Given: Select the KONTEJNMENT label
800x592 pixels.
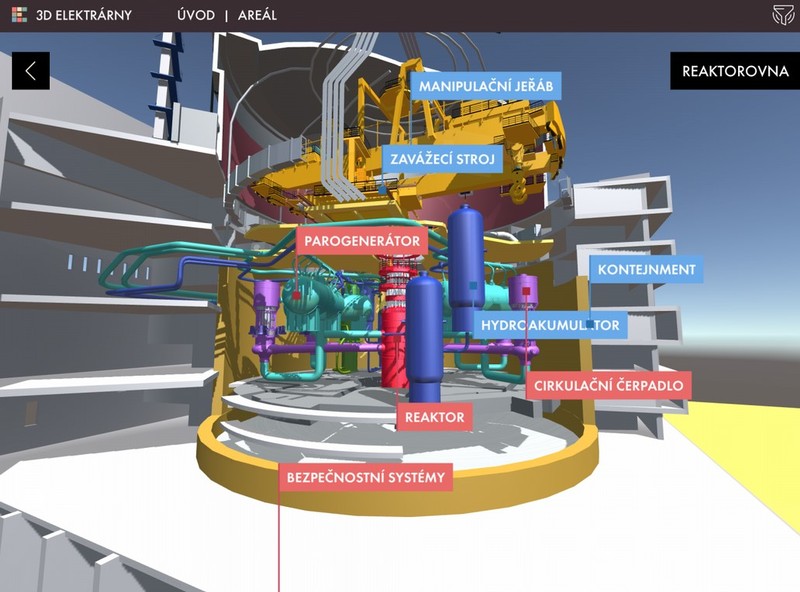Looking at the screenshot, I should 646,269.
